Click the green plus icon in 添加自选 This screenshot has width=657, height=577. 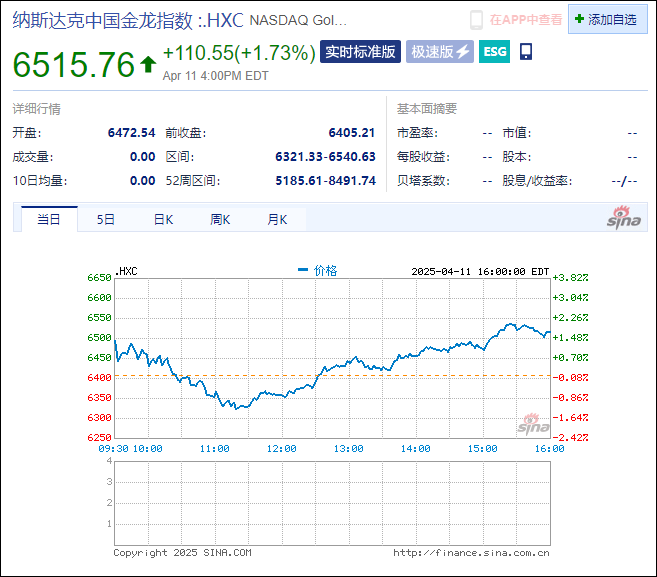[x=579, y=19]
